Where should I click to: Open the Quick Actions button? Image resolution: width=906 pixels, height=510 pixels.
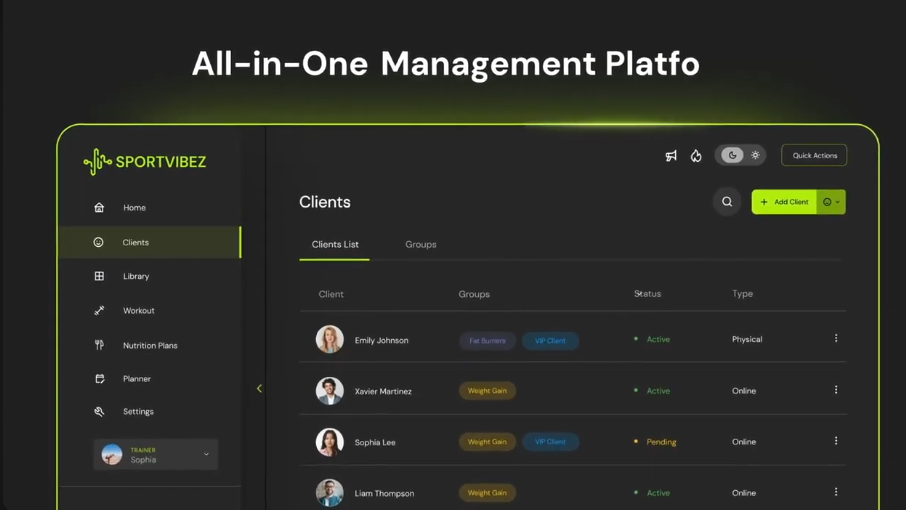click(x=814, y=155)
